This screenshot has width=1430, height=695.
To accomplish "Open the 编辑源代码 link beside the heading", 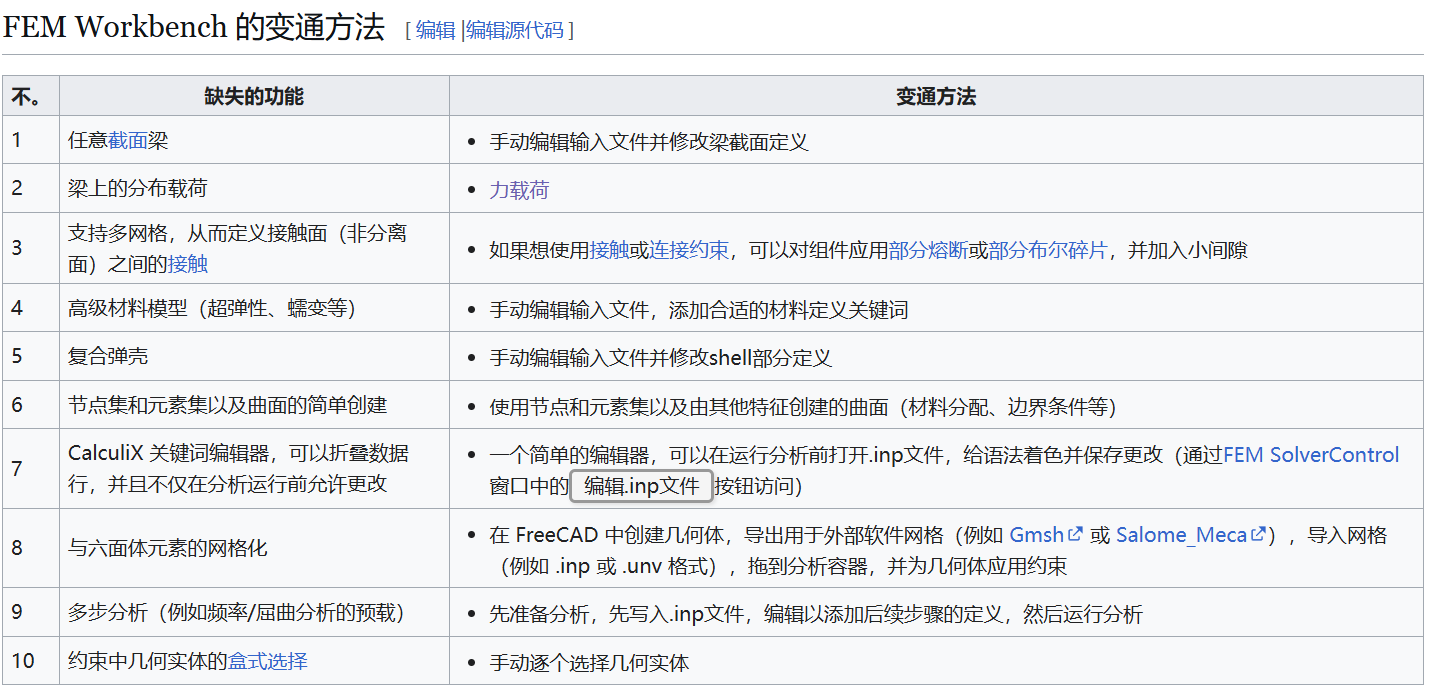I will [514, 30].
